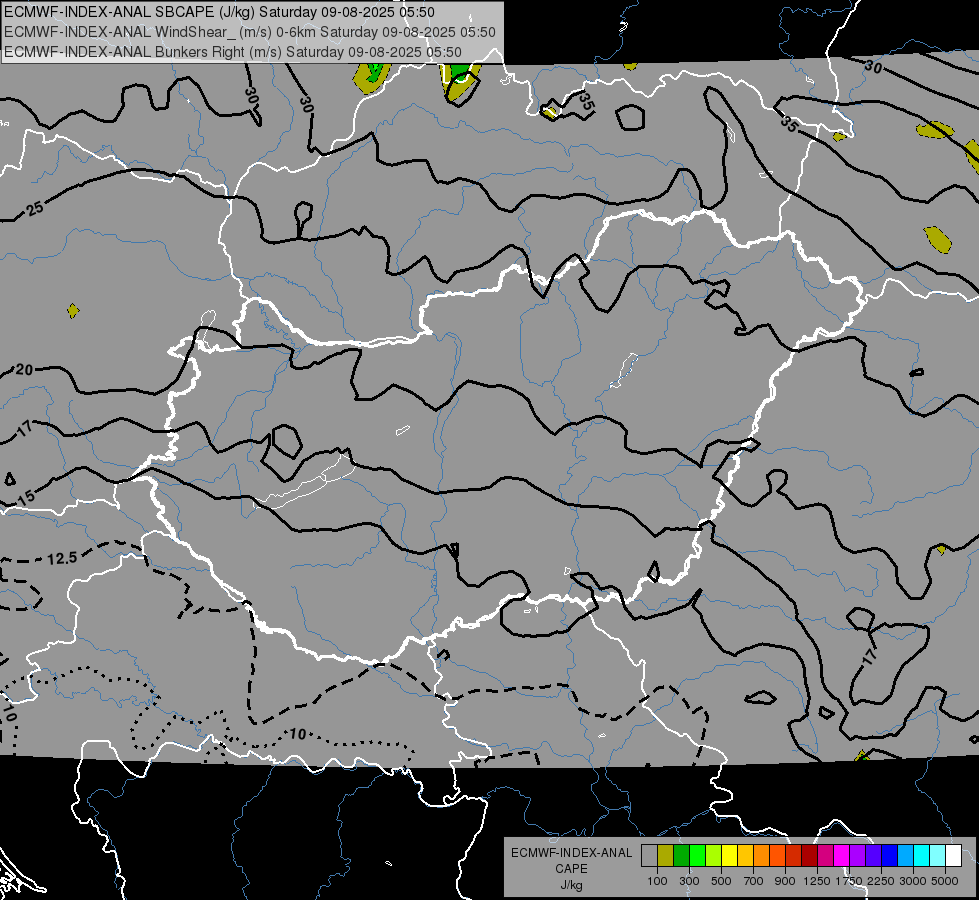
Task: Click the CAPE label in the legend
Action: pyautogui.click(x=571, y=869)
